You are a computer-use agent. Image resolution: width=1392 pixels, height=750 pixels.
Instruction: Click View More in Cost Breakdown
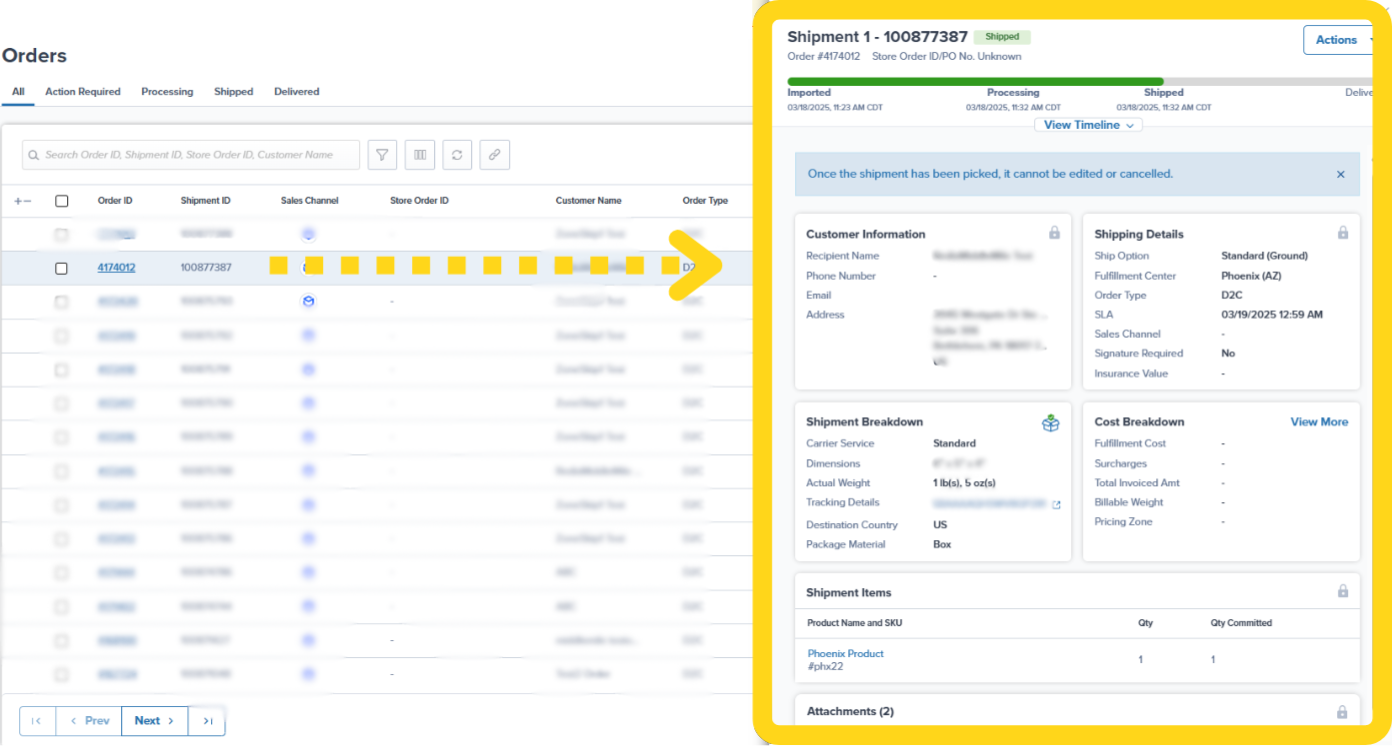point(1319,422)
